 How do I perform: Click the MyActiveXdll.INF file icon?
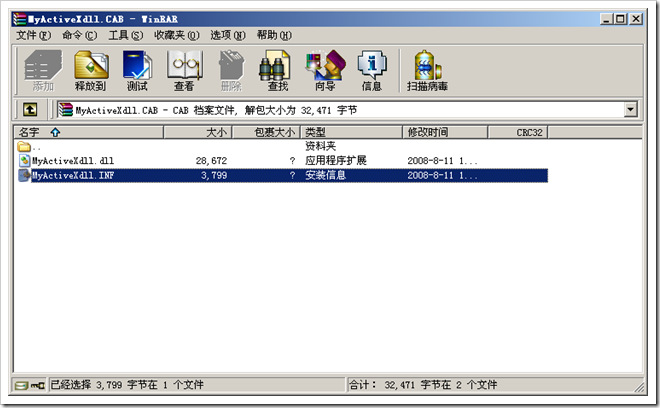pyautogui.click(x=24, y=175)
